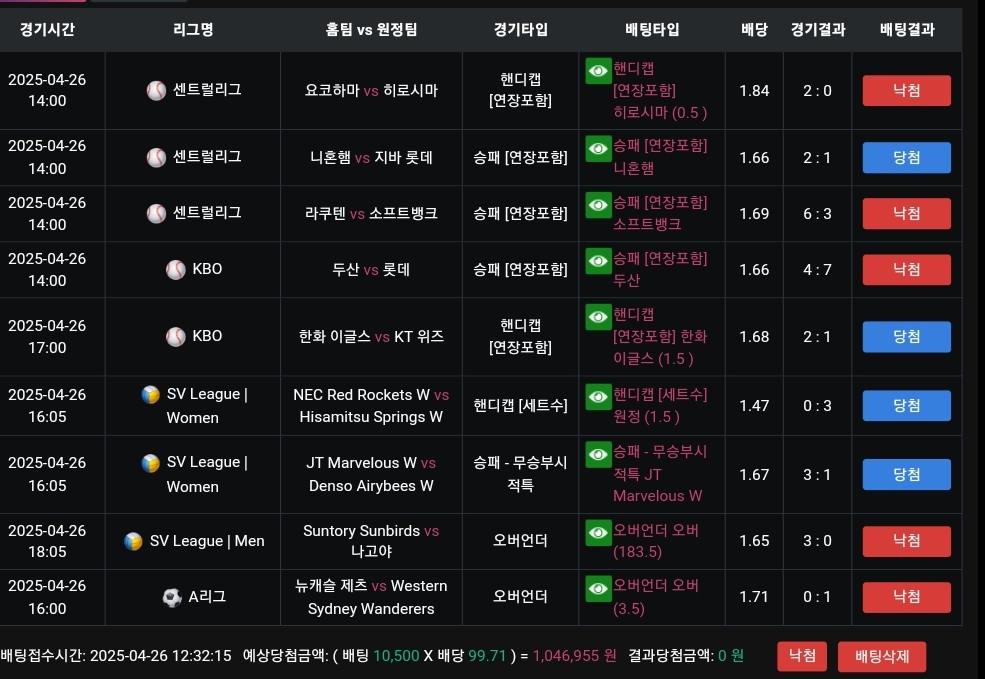Click the green eye icon in the 요코하마 row
Image resolution: width=985 pixels, height=679 pixels.
click(x=598, y=70)
